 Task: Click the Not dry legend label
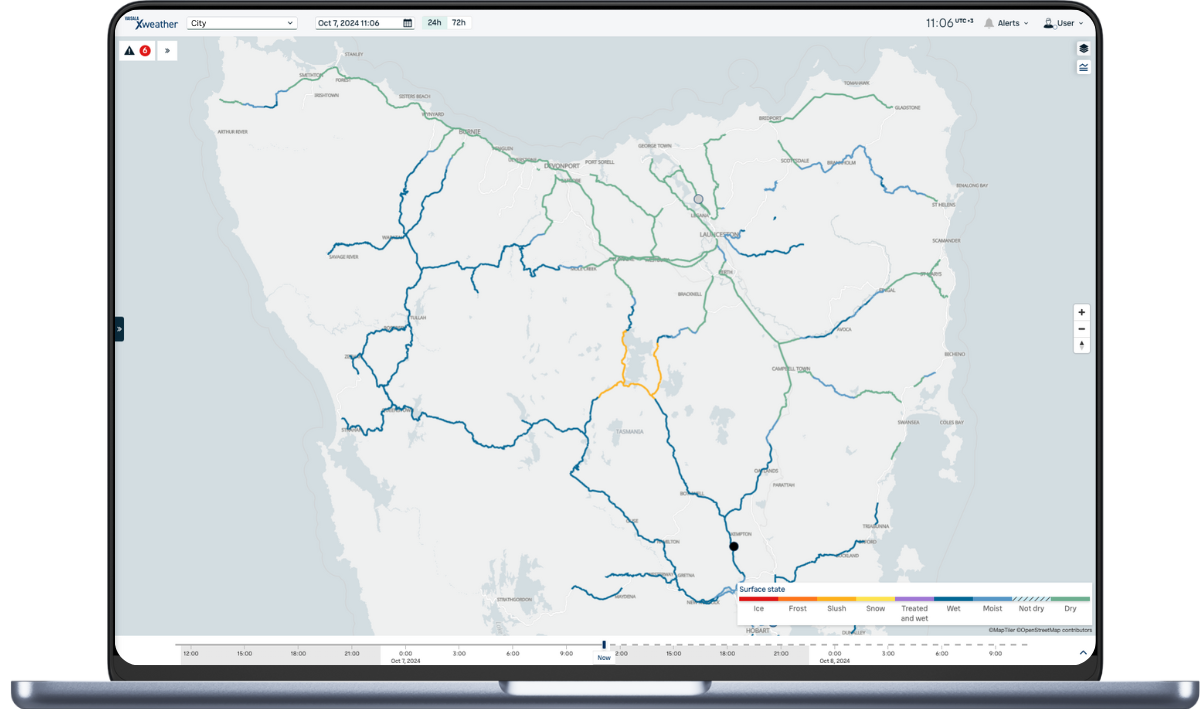coord(1031,608)
